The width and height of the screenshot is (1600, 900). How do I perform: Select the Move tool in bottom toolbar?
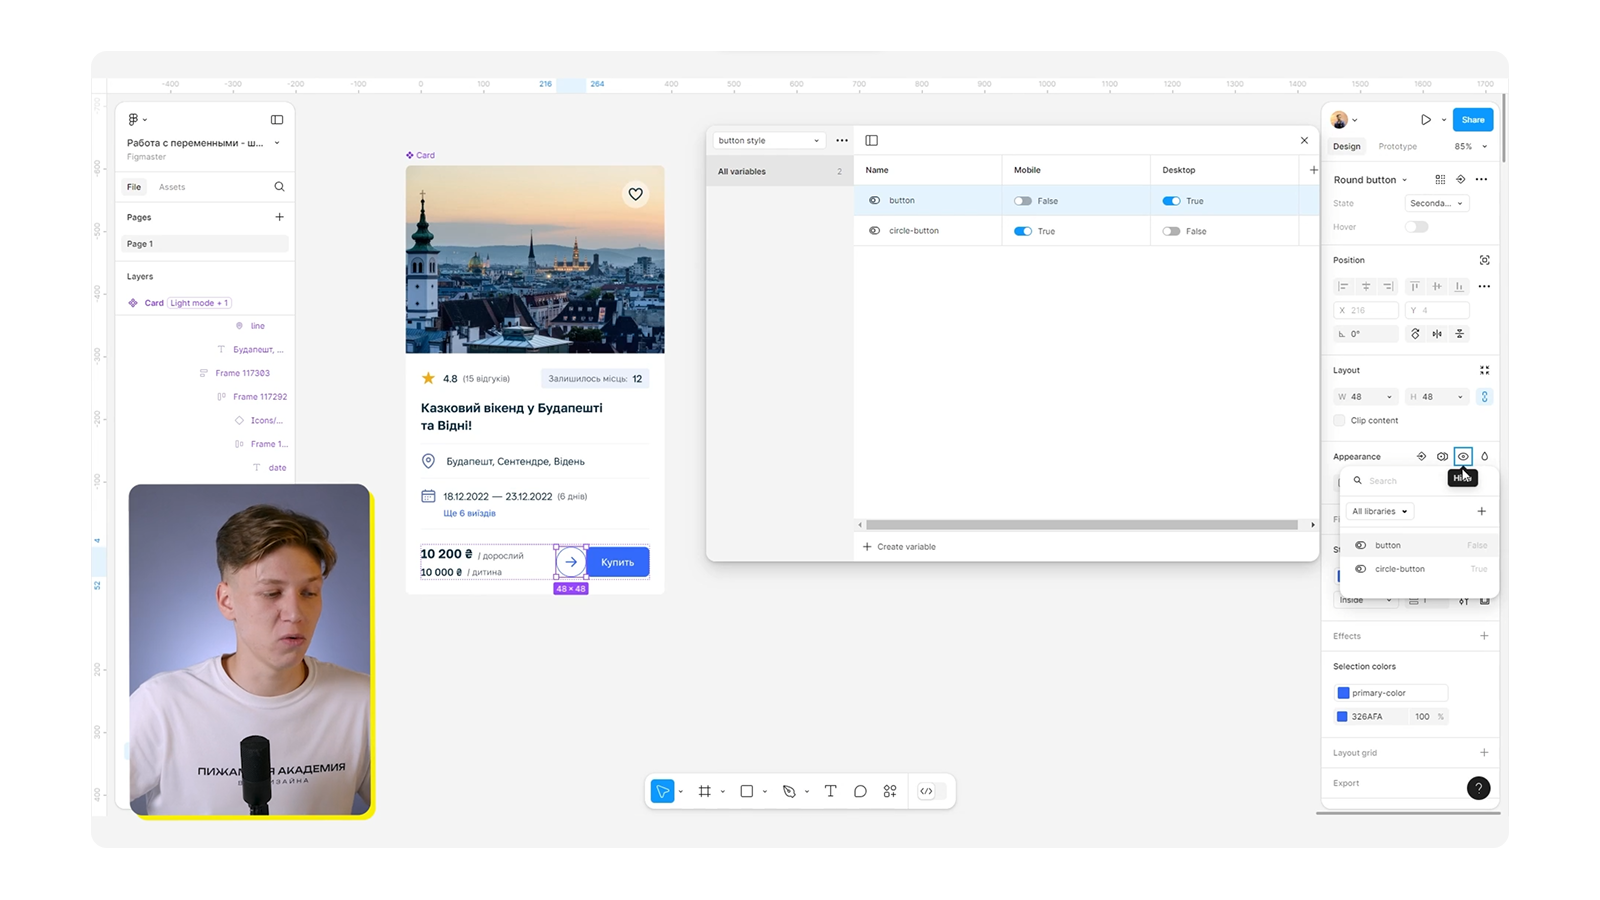662,791
